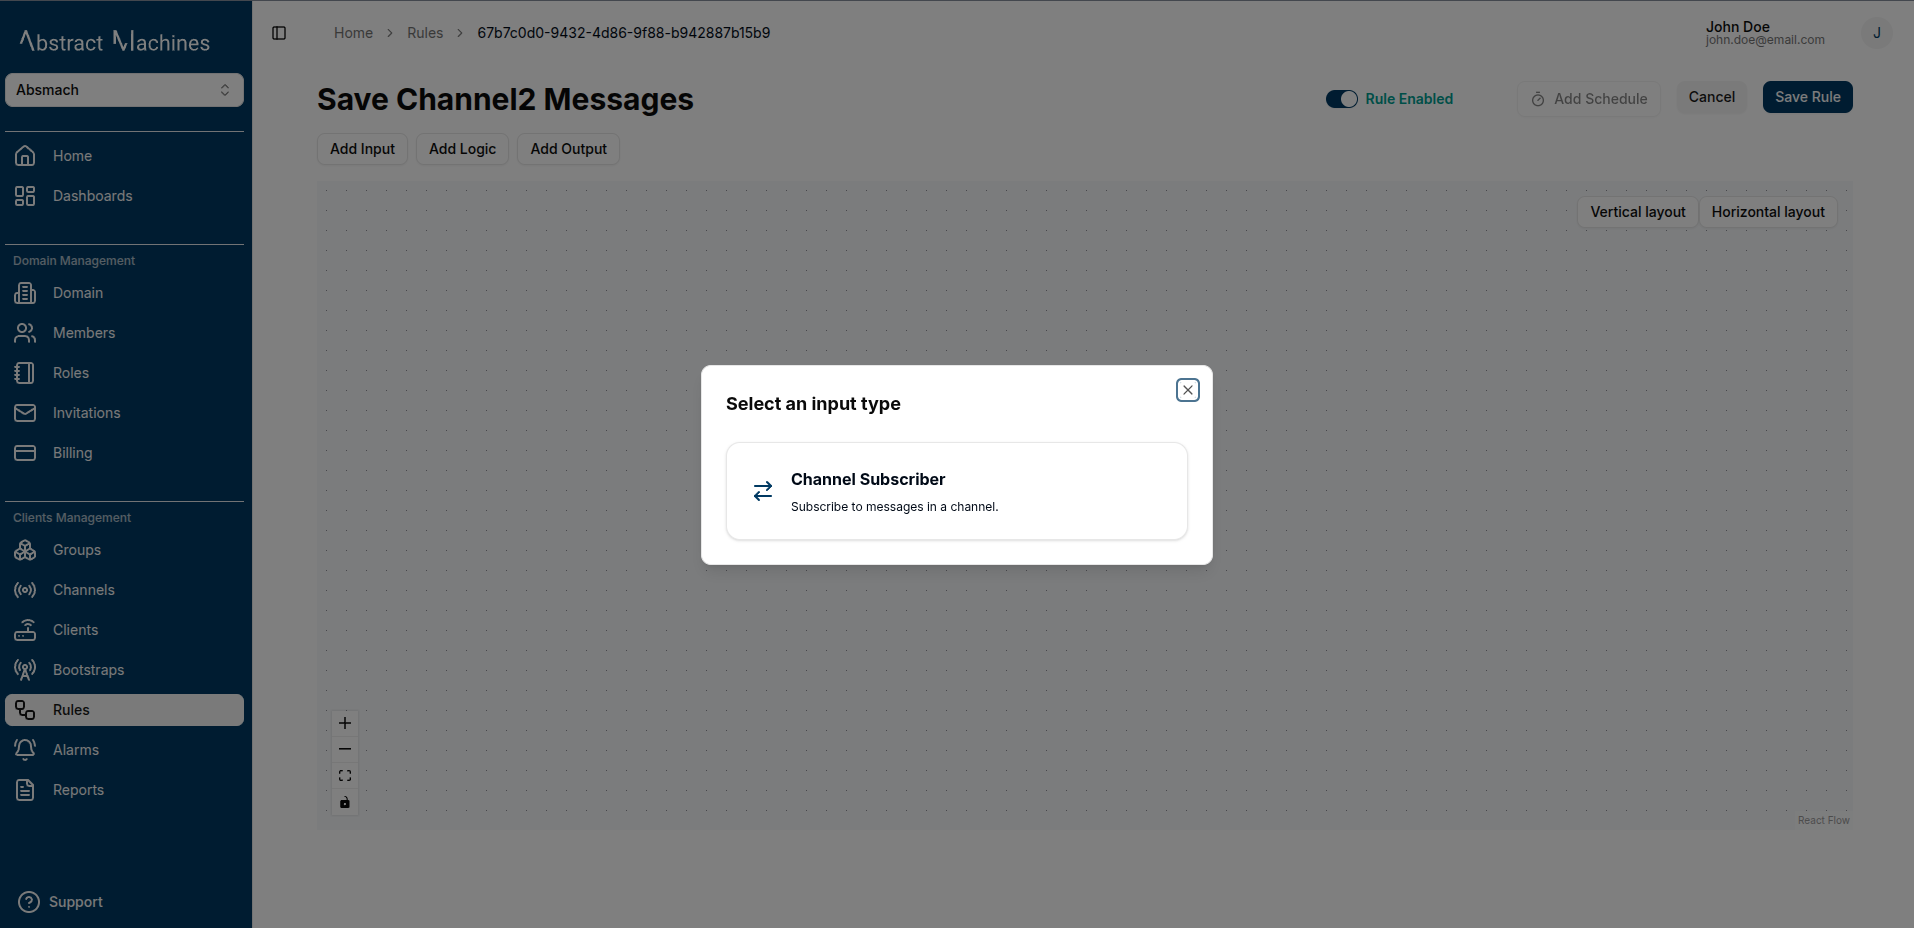Click the Abstract Machines logo
The image size is (1914, 928).
coord(115,41)
